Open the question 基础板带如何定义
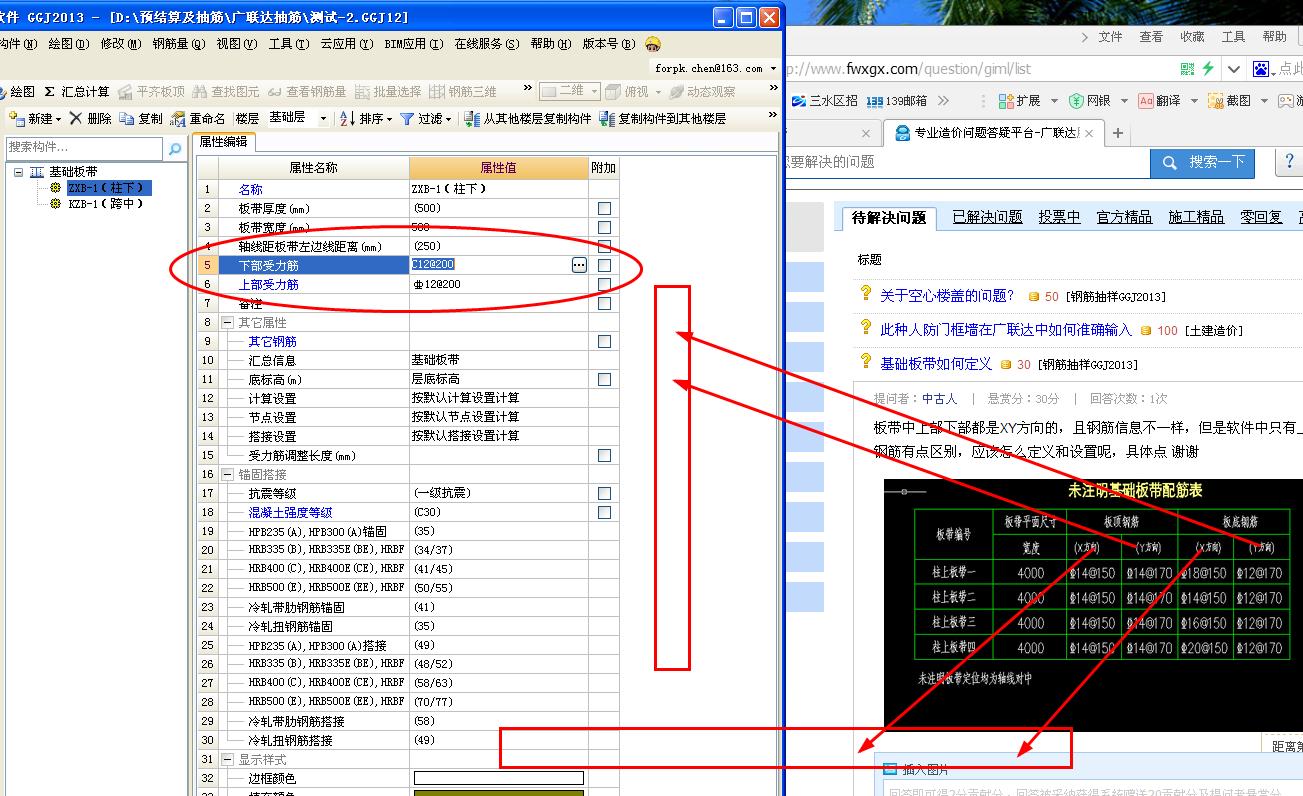This screenshot has width=1303, height=796. pos(936,364)
